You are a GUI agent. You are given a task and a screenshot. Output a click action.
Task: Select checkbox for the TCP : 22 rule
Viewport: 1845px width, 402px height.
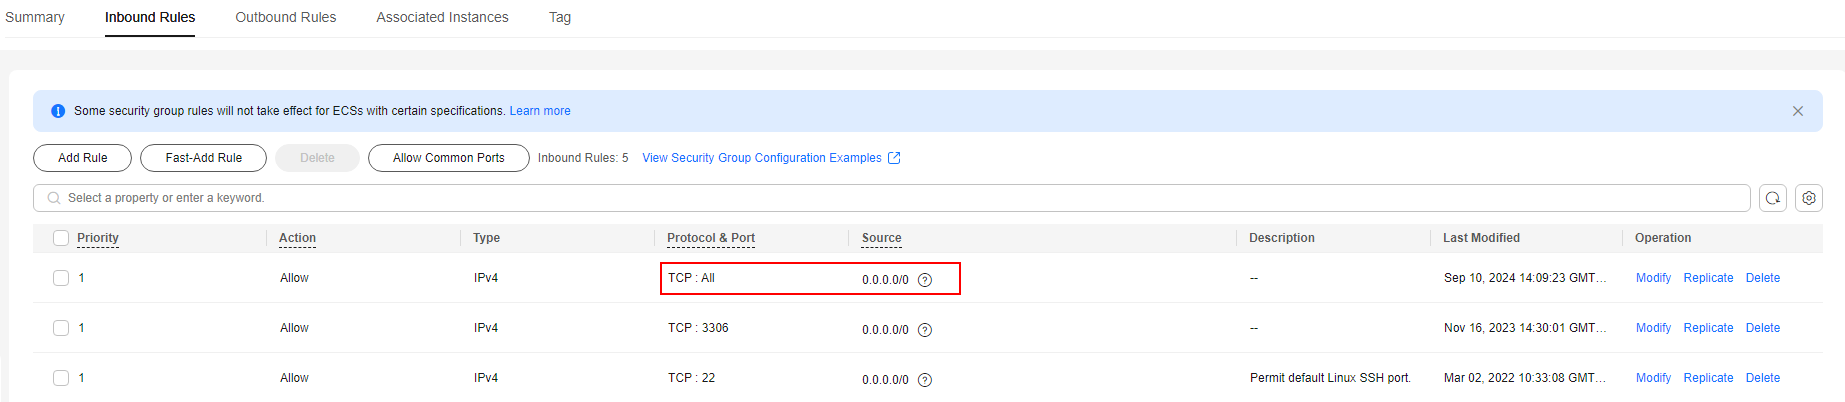pos(61,378)
